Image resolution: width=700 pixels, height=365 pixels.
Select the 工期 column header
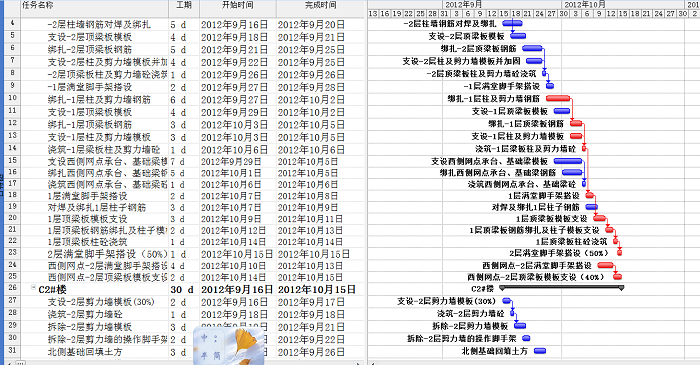tap(184, 5)
